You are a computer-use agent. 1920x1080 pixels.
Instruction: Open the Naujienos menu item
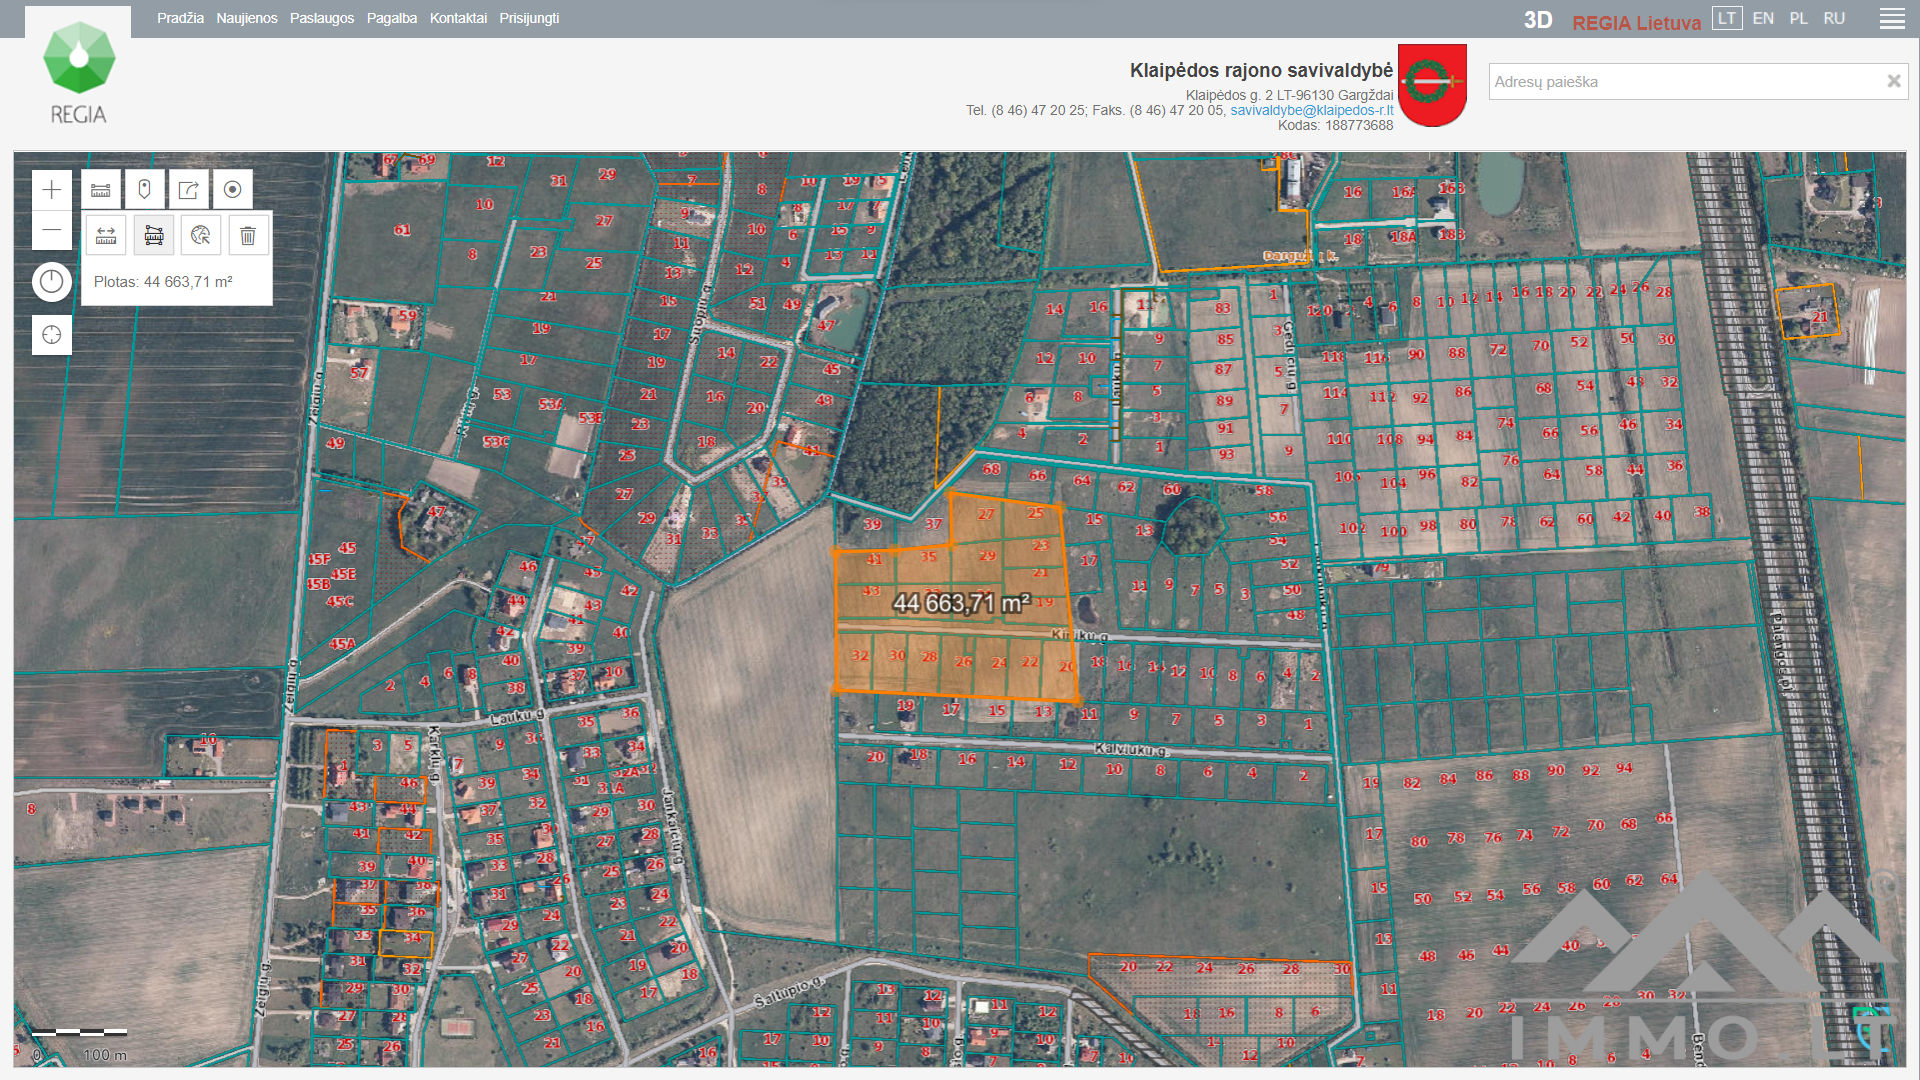(247, 18)
